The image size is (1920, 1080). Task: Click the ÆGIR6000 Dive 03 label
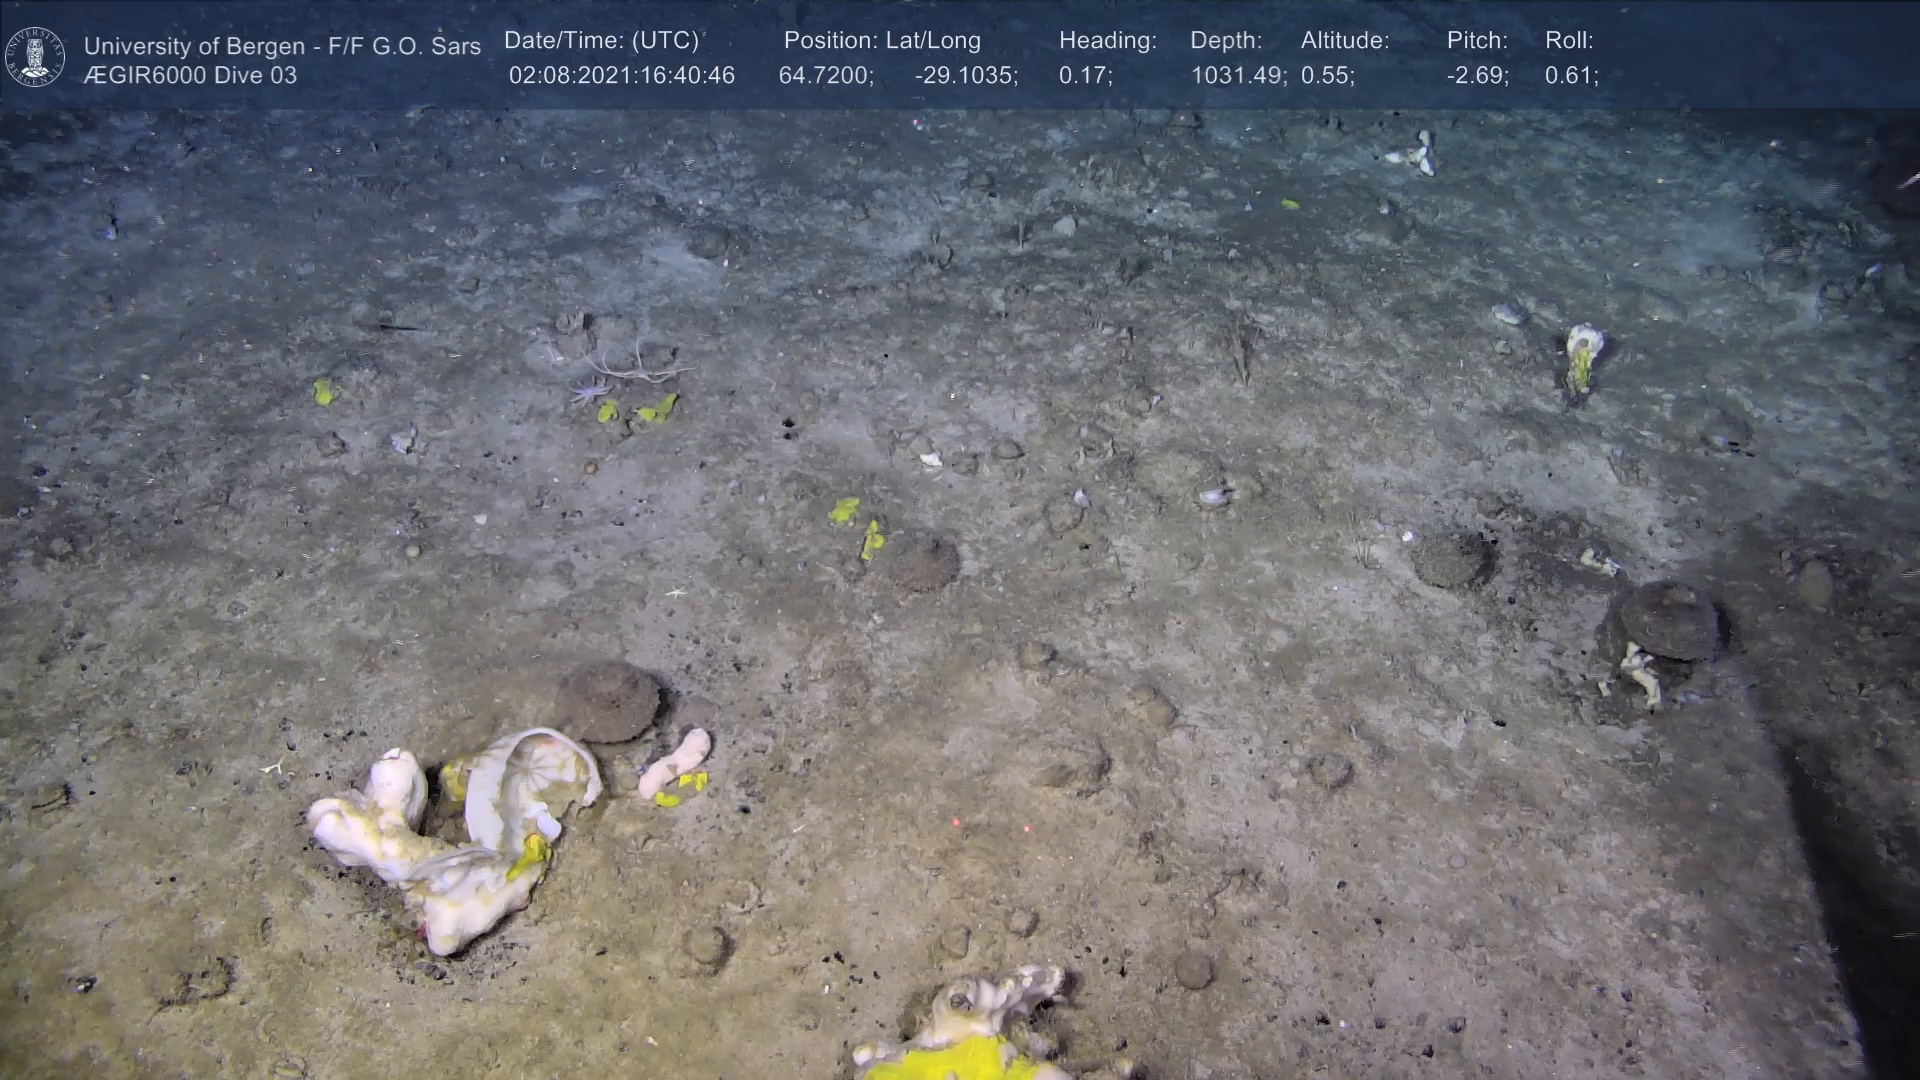tap(190, 76)
